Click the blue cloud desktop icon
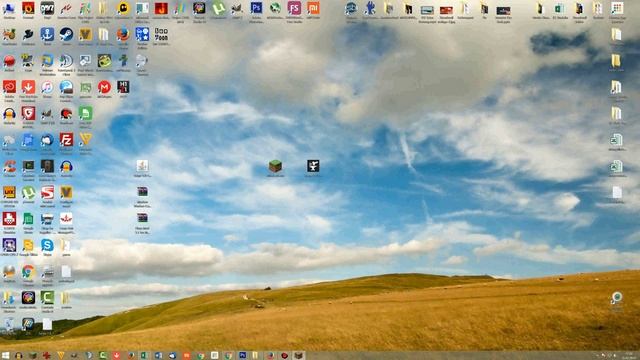Viewport: 640px width, 360px height. click(47, 140)
